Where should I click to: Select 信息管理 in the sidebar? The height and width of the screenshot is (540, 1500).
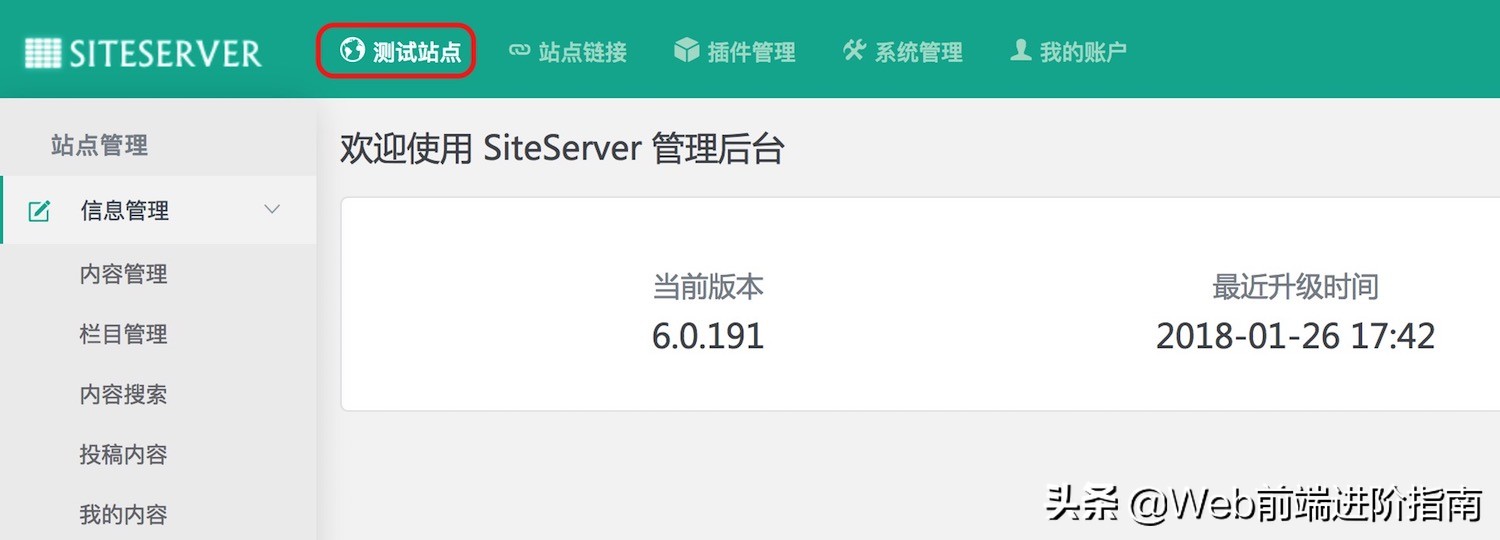(158, 210)
